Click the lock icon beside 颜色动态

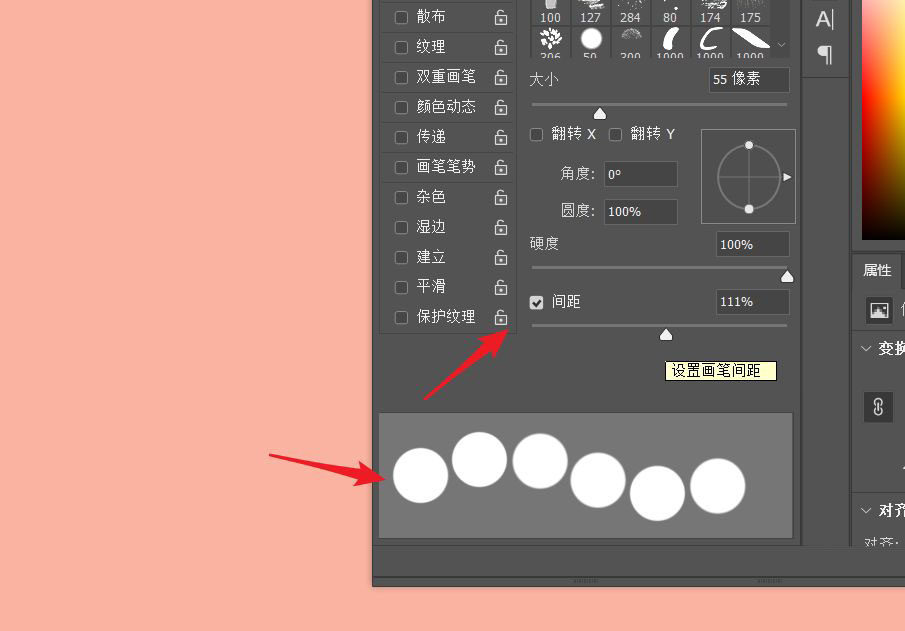tap(500, 107)
